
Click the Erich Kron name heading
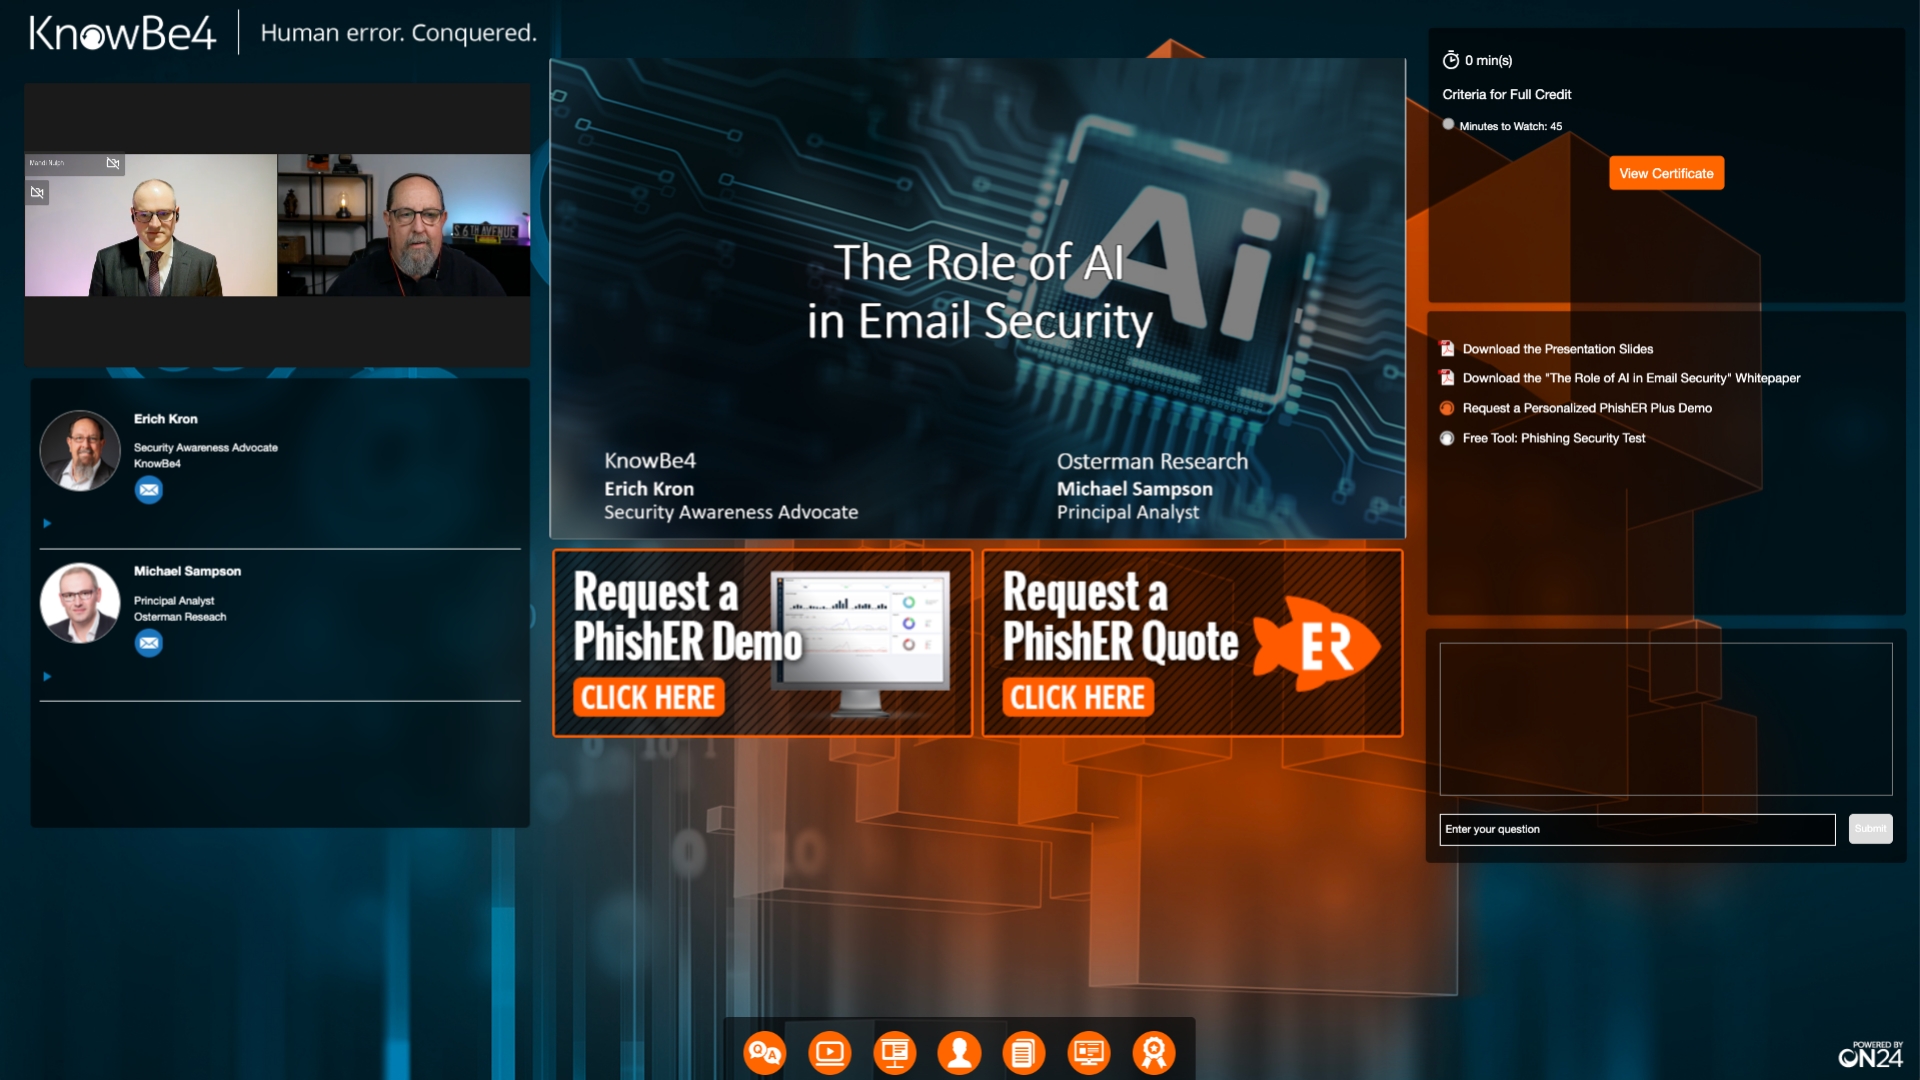tap(166, 419)
